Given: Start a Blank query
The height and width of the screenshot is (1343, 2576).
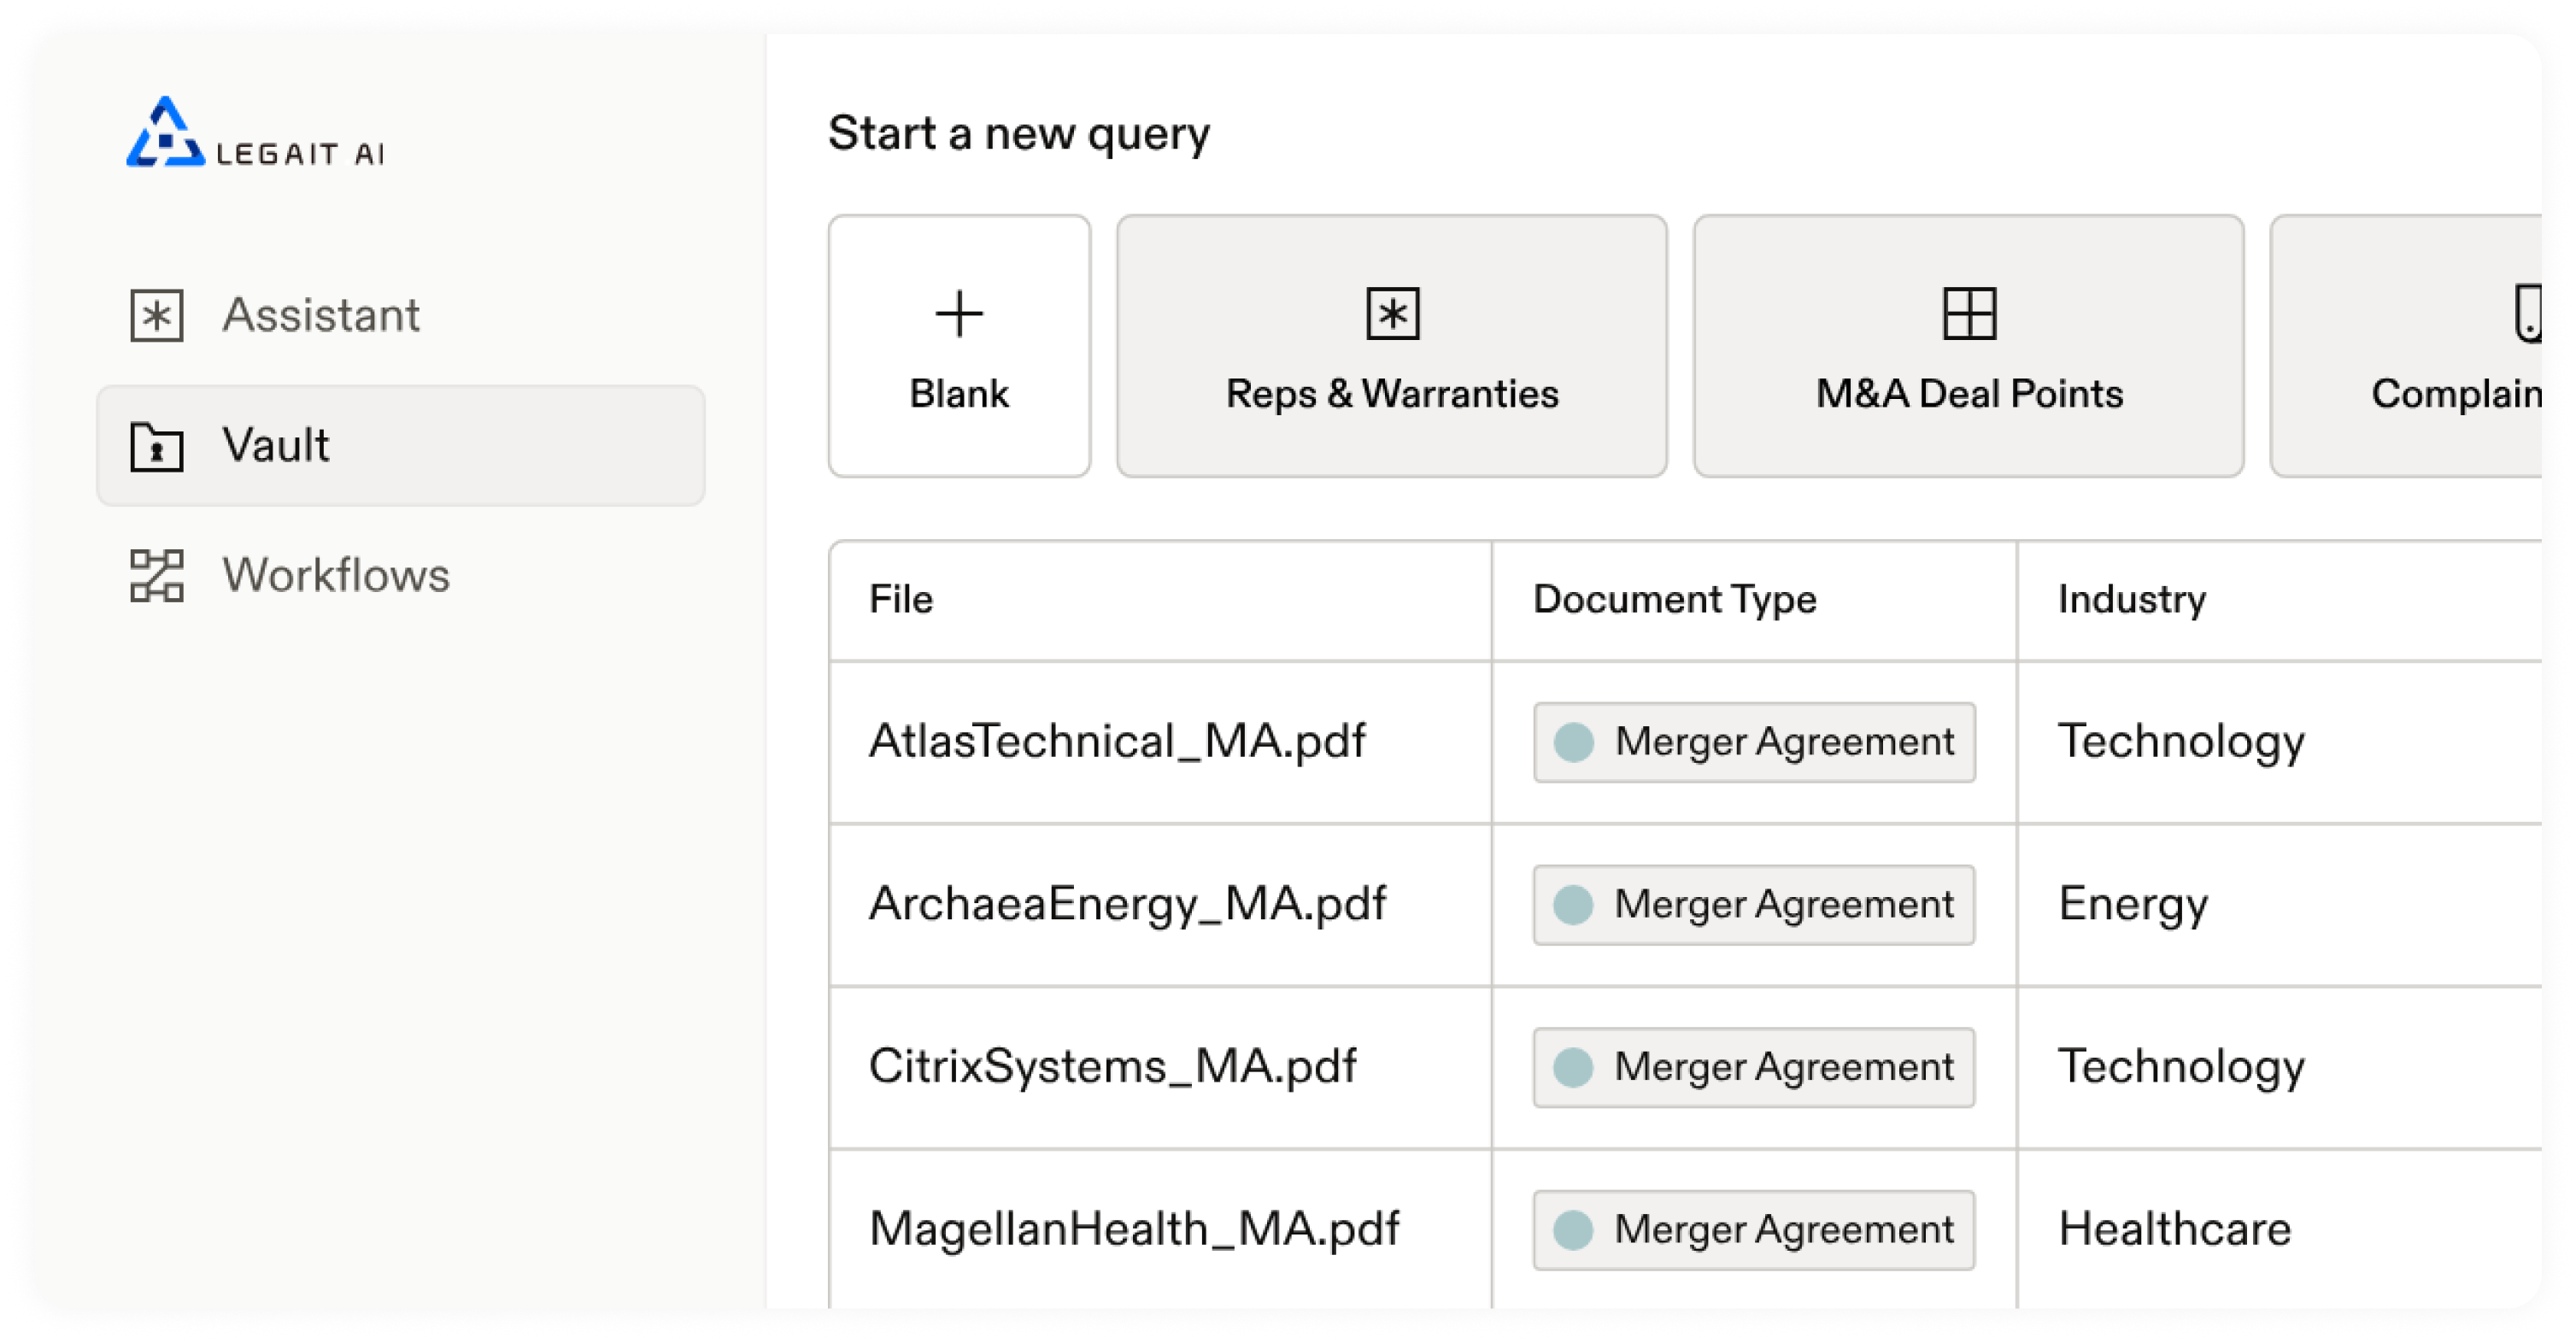Looking at the screenshot, I should click(x=959, y=346).
